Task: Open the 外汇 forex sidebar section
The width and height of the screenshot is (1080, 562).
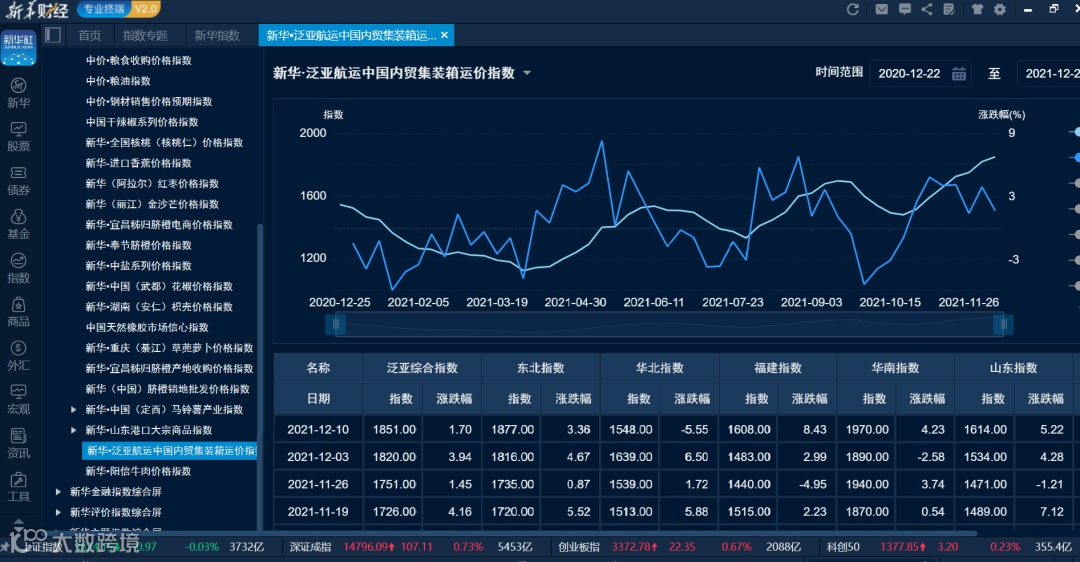Action: (x=19, y=356)
